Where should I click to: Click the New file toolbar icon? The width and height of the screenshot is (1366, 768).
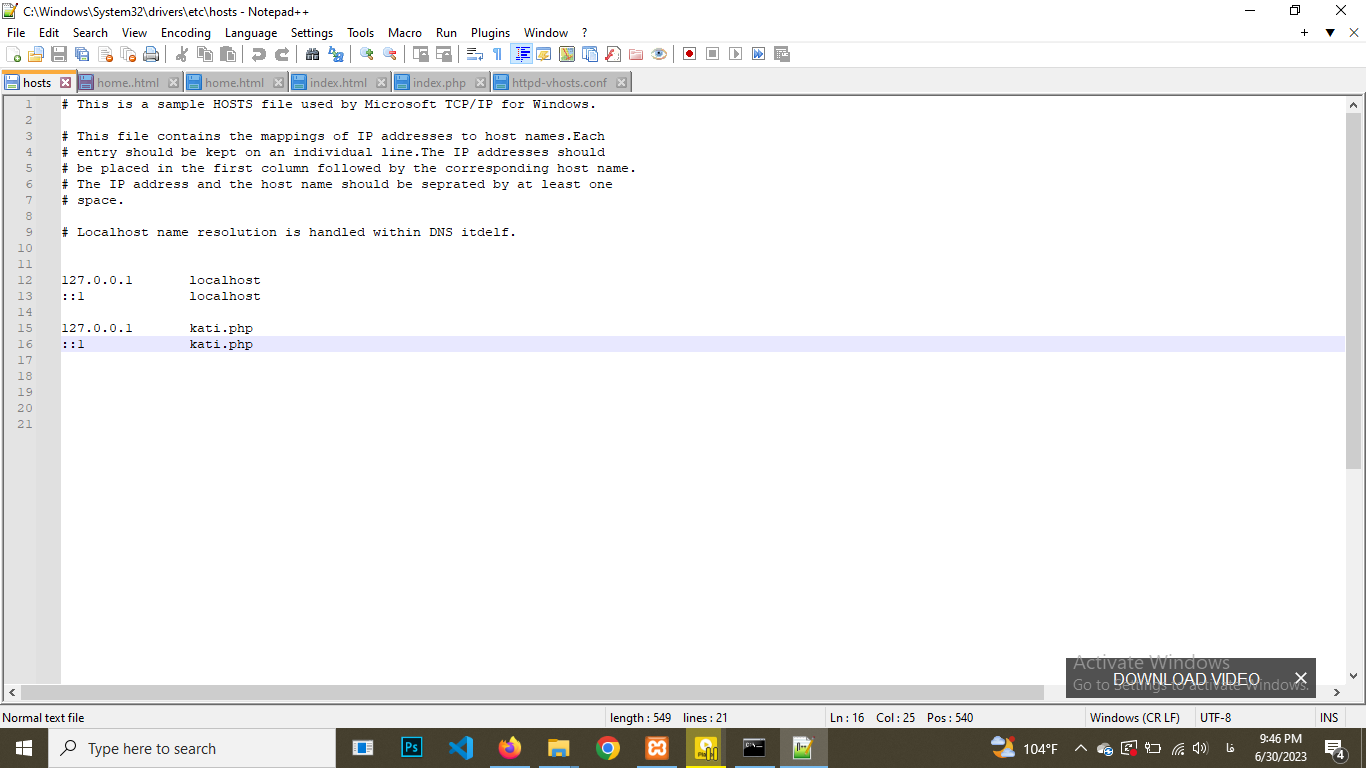point(13,54)
